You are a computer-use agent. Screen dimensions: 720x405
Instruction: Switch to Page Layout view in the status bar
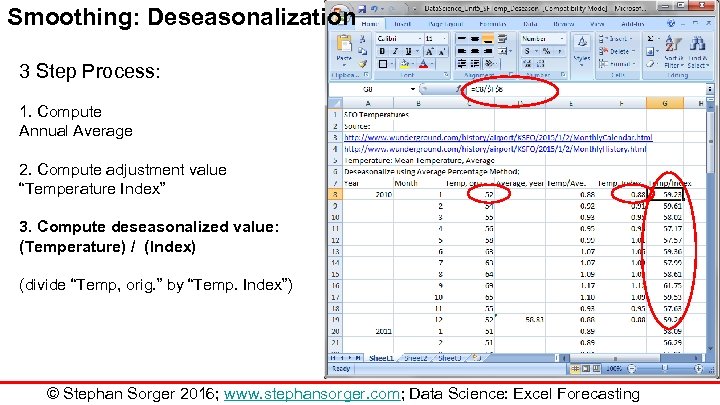[x=585, y=369]
